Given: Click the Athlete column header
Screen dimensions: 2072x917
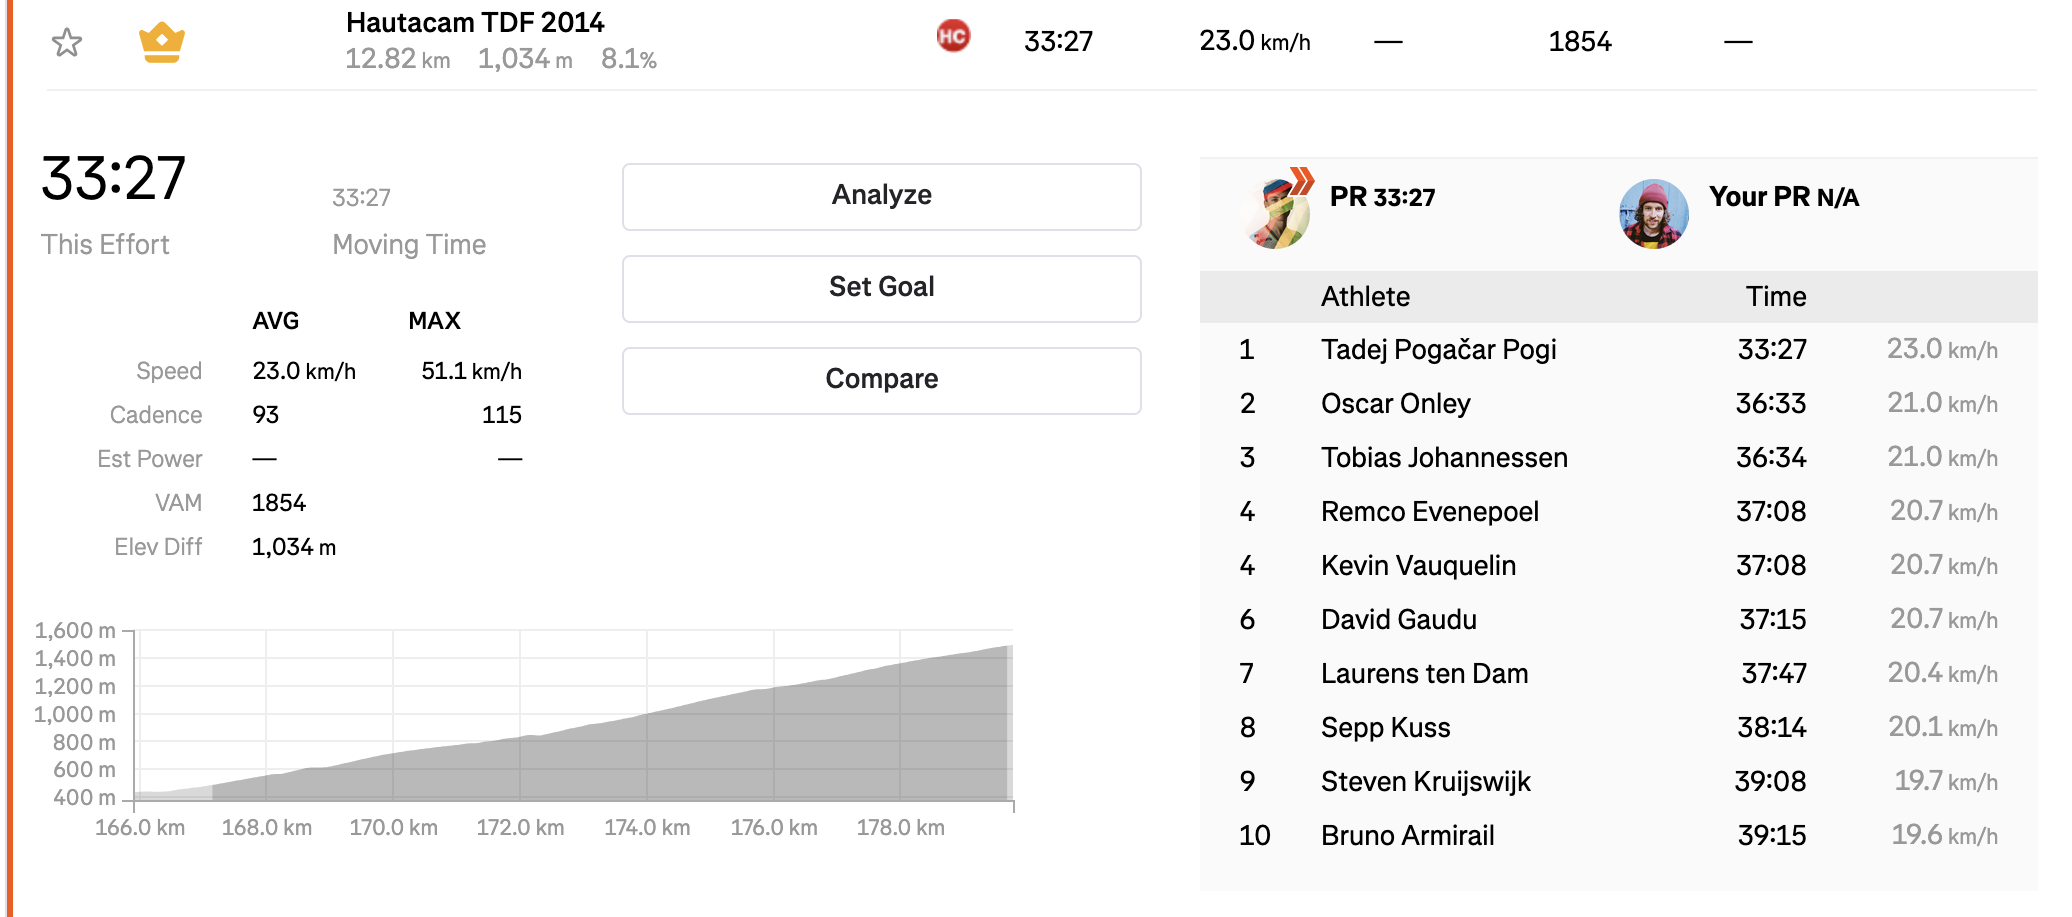Looking at the screenshot, I should click(x=1365, y=296).
